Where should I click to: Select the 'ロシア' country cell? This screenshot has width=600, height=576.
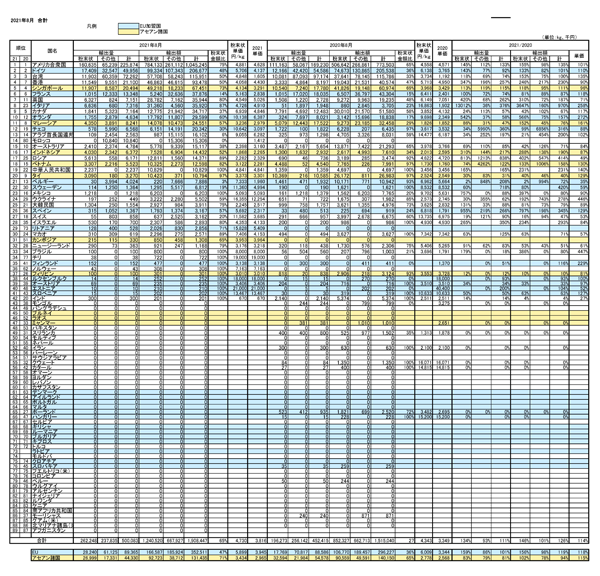[52, 158]
